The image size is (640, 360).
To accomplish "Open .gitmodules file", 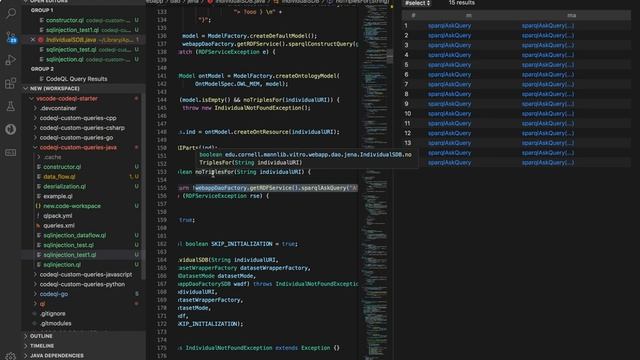I will [x=56, y=324].
